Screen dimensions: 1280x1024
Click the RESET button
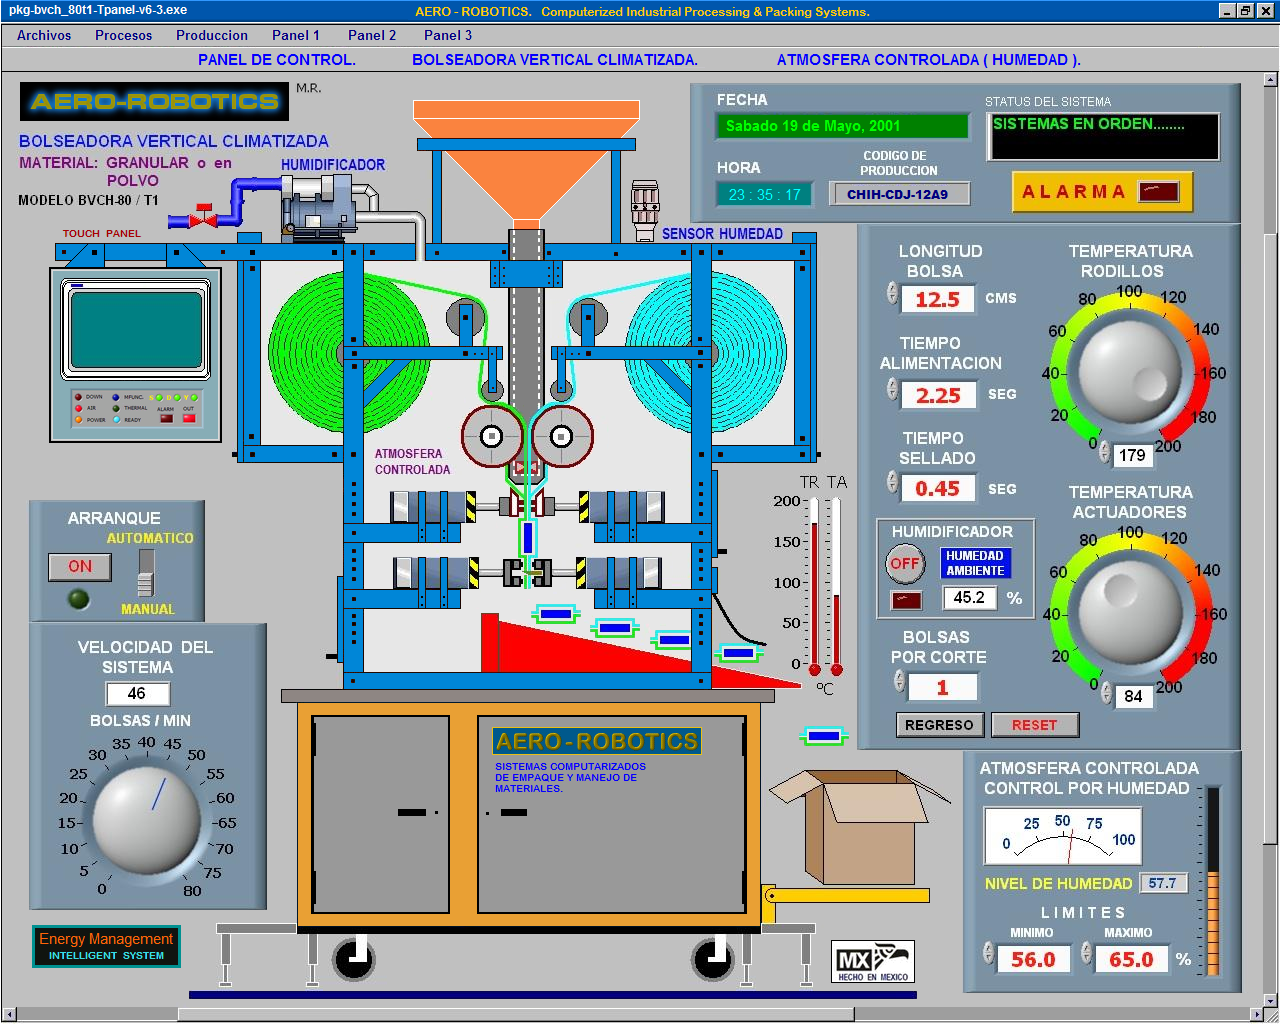pyautogui.click(x=1034, y=725)
